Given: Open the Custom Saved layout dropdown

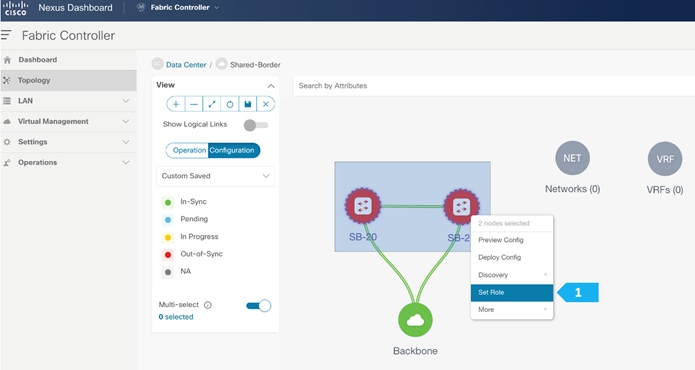Looking at the screenshot, I should [x=215, y=176].
